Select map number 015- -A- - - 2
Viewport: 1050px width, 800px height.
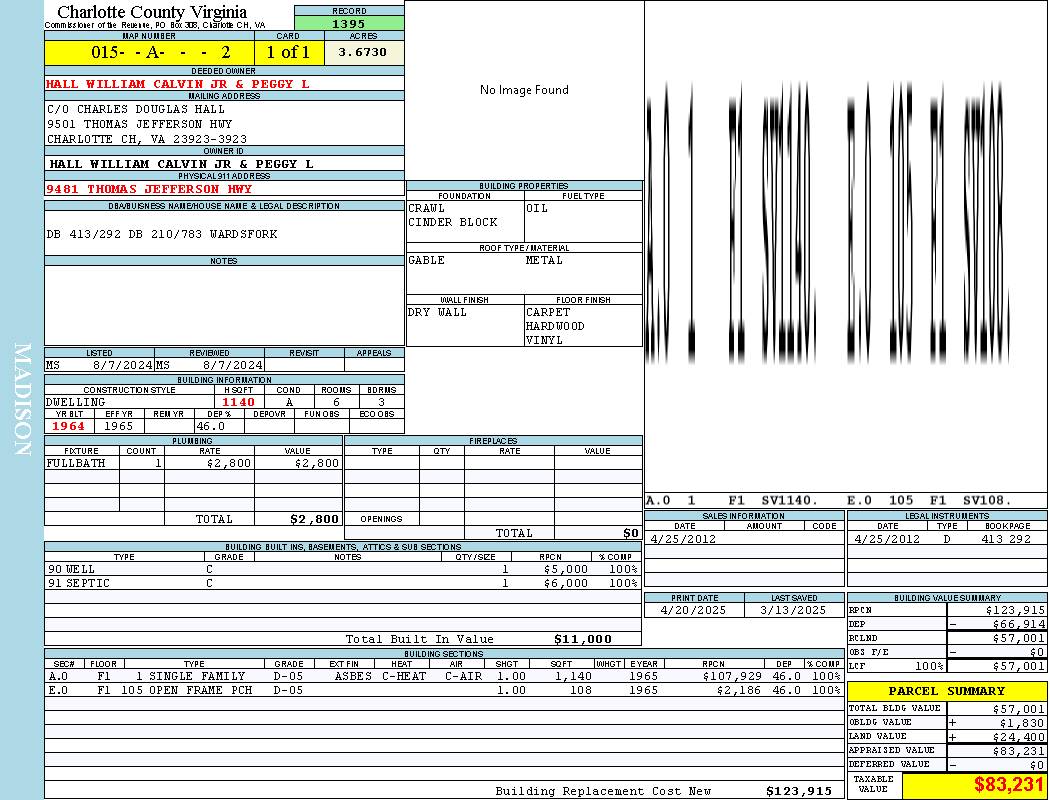click(x=161, y=52)
